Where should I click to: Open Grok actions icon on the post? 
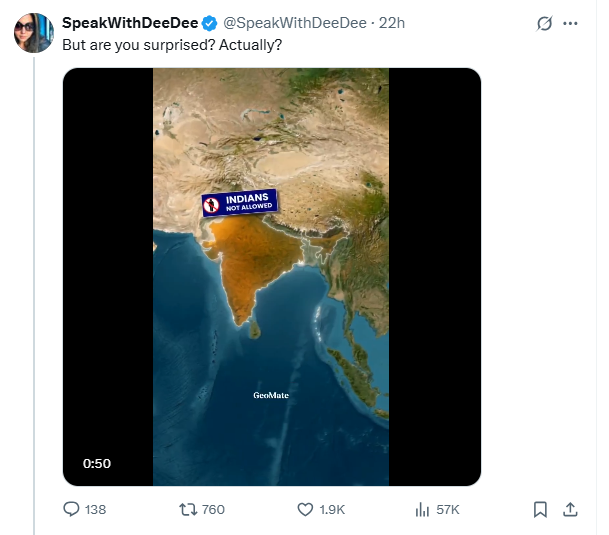point(545,23)
